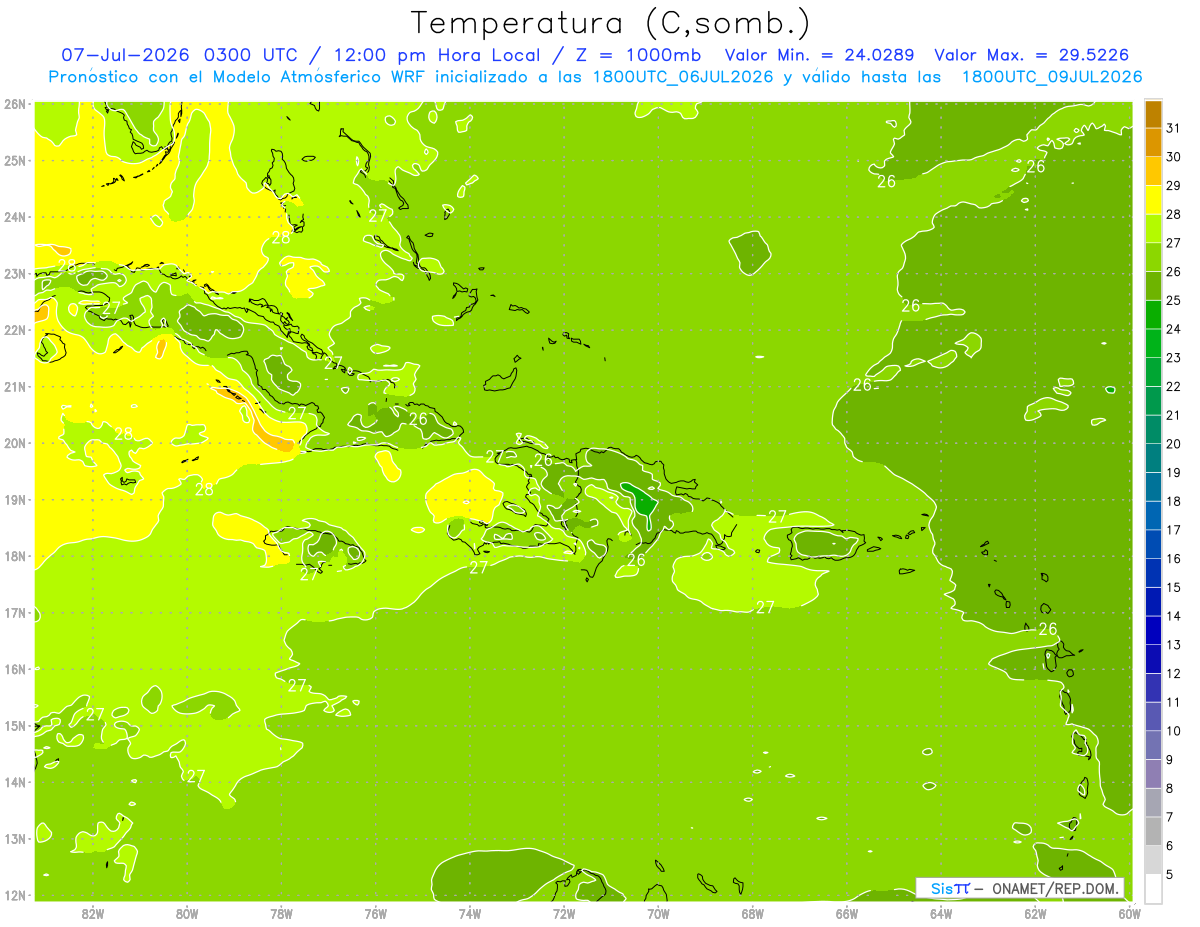Click the '80W' longitude label

coord(187,913)
